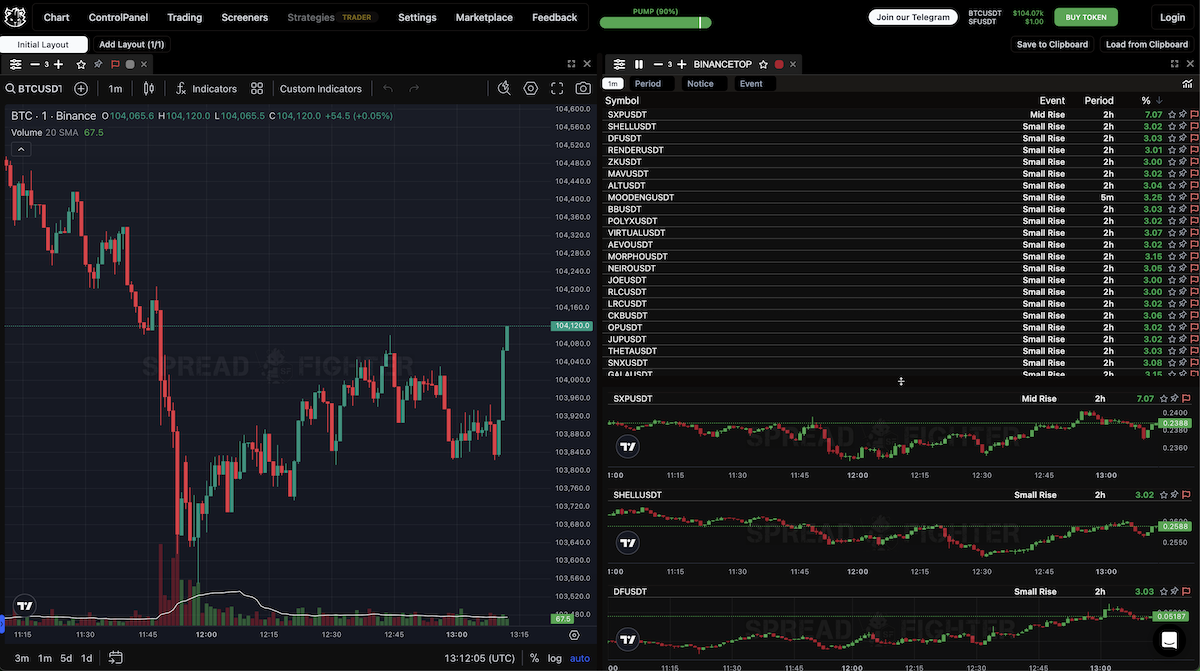Open the chart panel settings sliders icon
This screenshot has height=671, width=1200.
16,64
